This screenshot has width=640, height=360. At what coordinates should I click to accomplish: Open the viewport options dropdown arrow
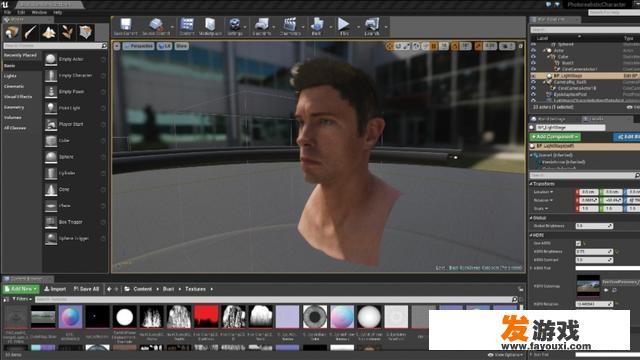click(117, 46)
